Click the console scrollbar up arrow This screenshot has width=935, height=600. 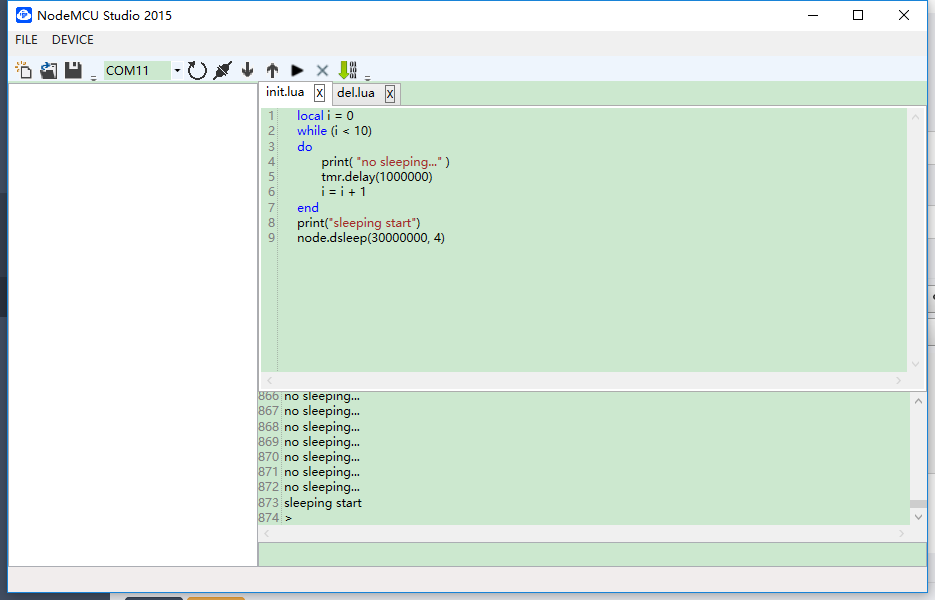point(918,401)
